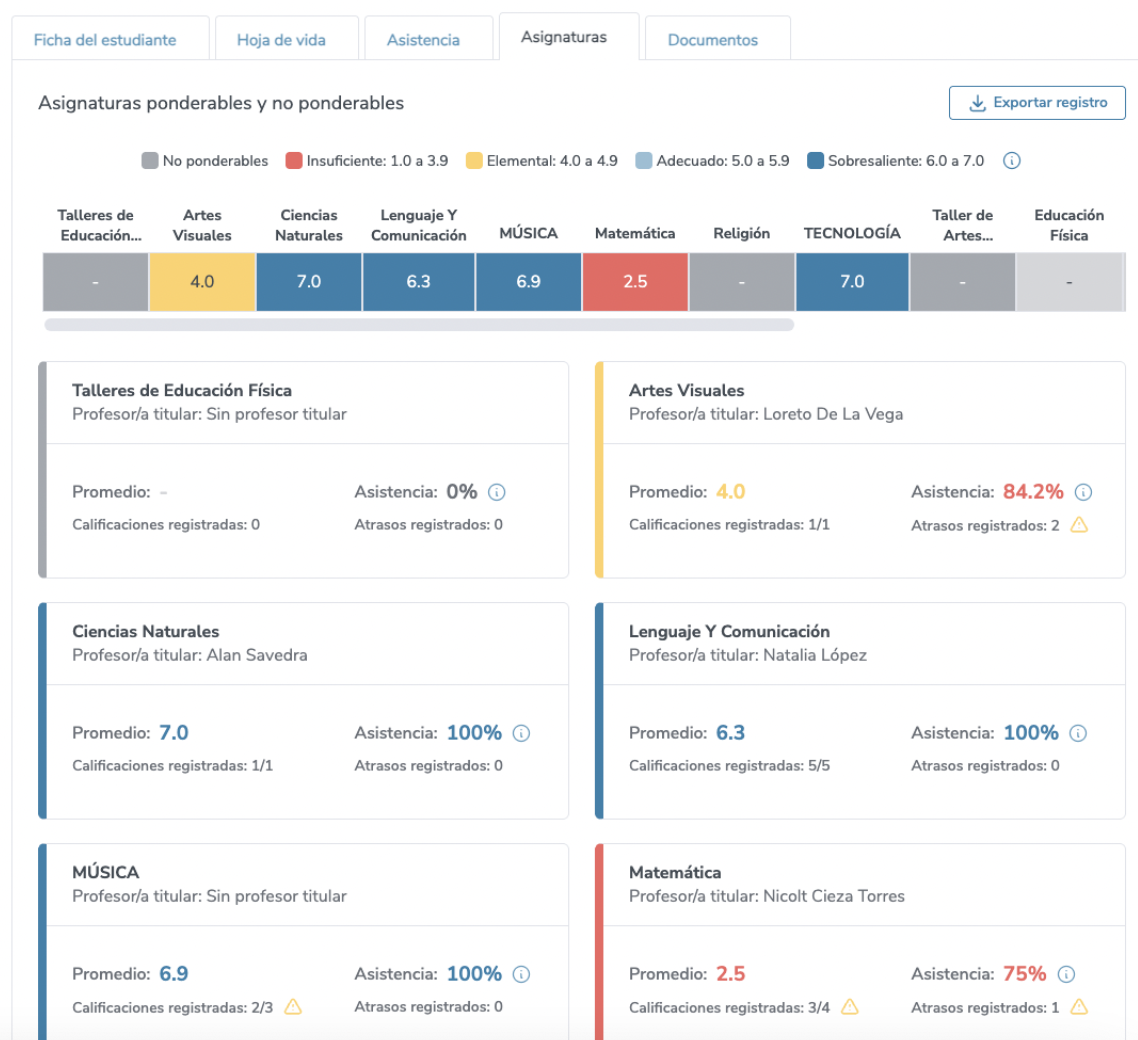This screenshot has height=1040, width=1138.
Task: Click the warning icon beside MÚSICA calificaciones 2/3
Action: (292, 1007)
